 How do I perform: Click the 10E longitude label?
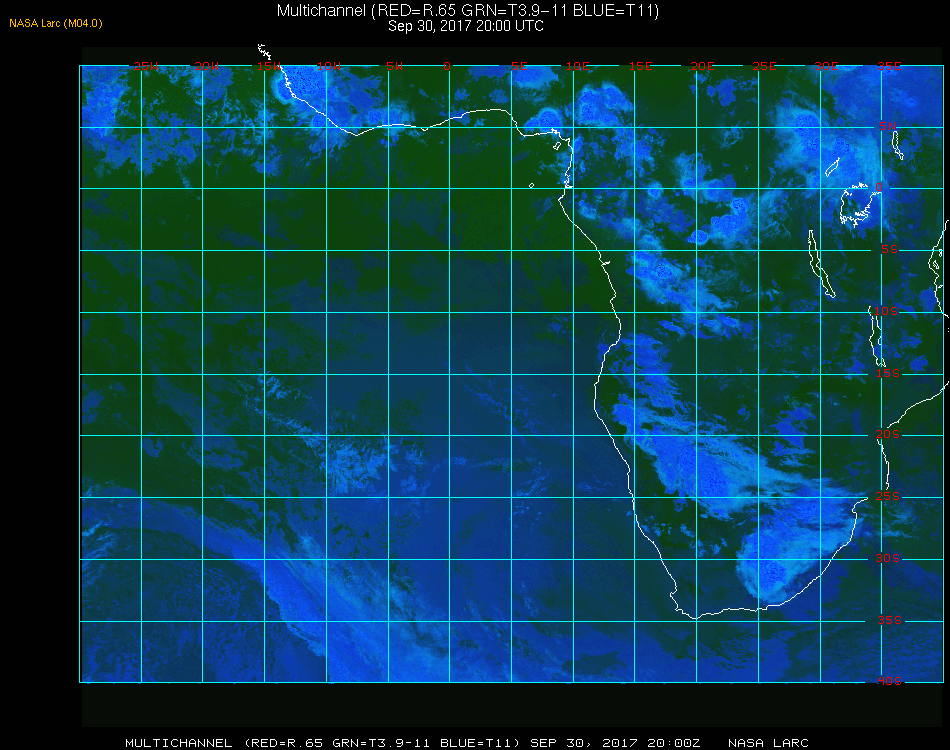(x=577, y=66)
